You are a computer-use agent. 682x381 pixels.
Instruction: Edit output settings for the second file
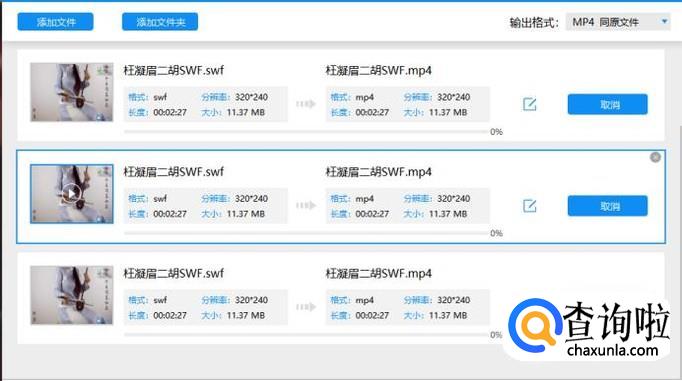pos(529,205)
